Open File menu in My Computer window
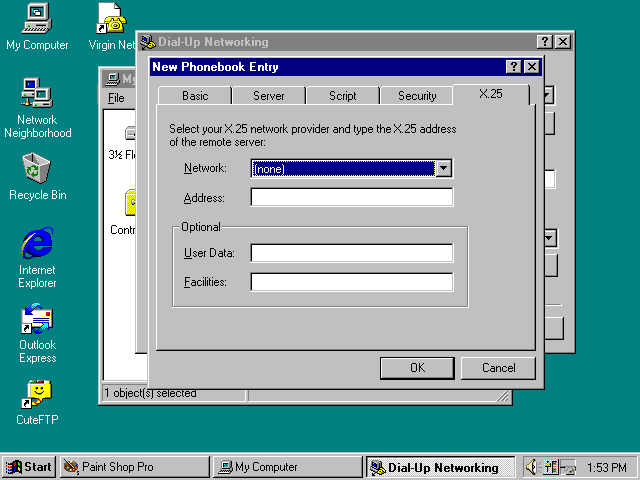This screenshot has height=480, width=640. pos(116,98)
